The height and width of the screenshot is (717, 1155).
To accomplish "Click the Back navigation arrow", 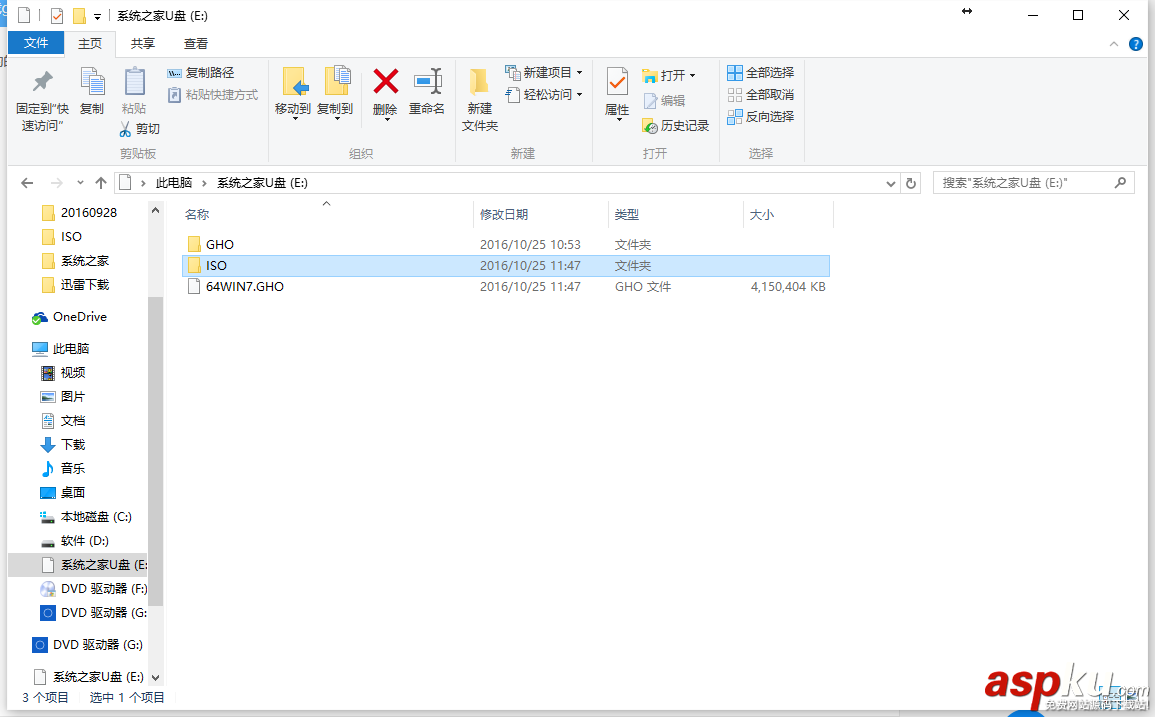I will [x=27, y=183].
